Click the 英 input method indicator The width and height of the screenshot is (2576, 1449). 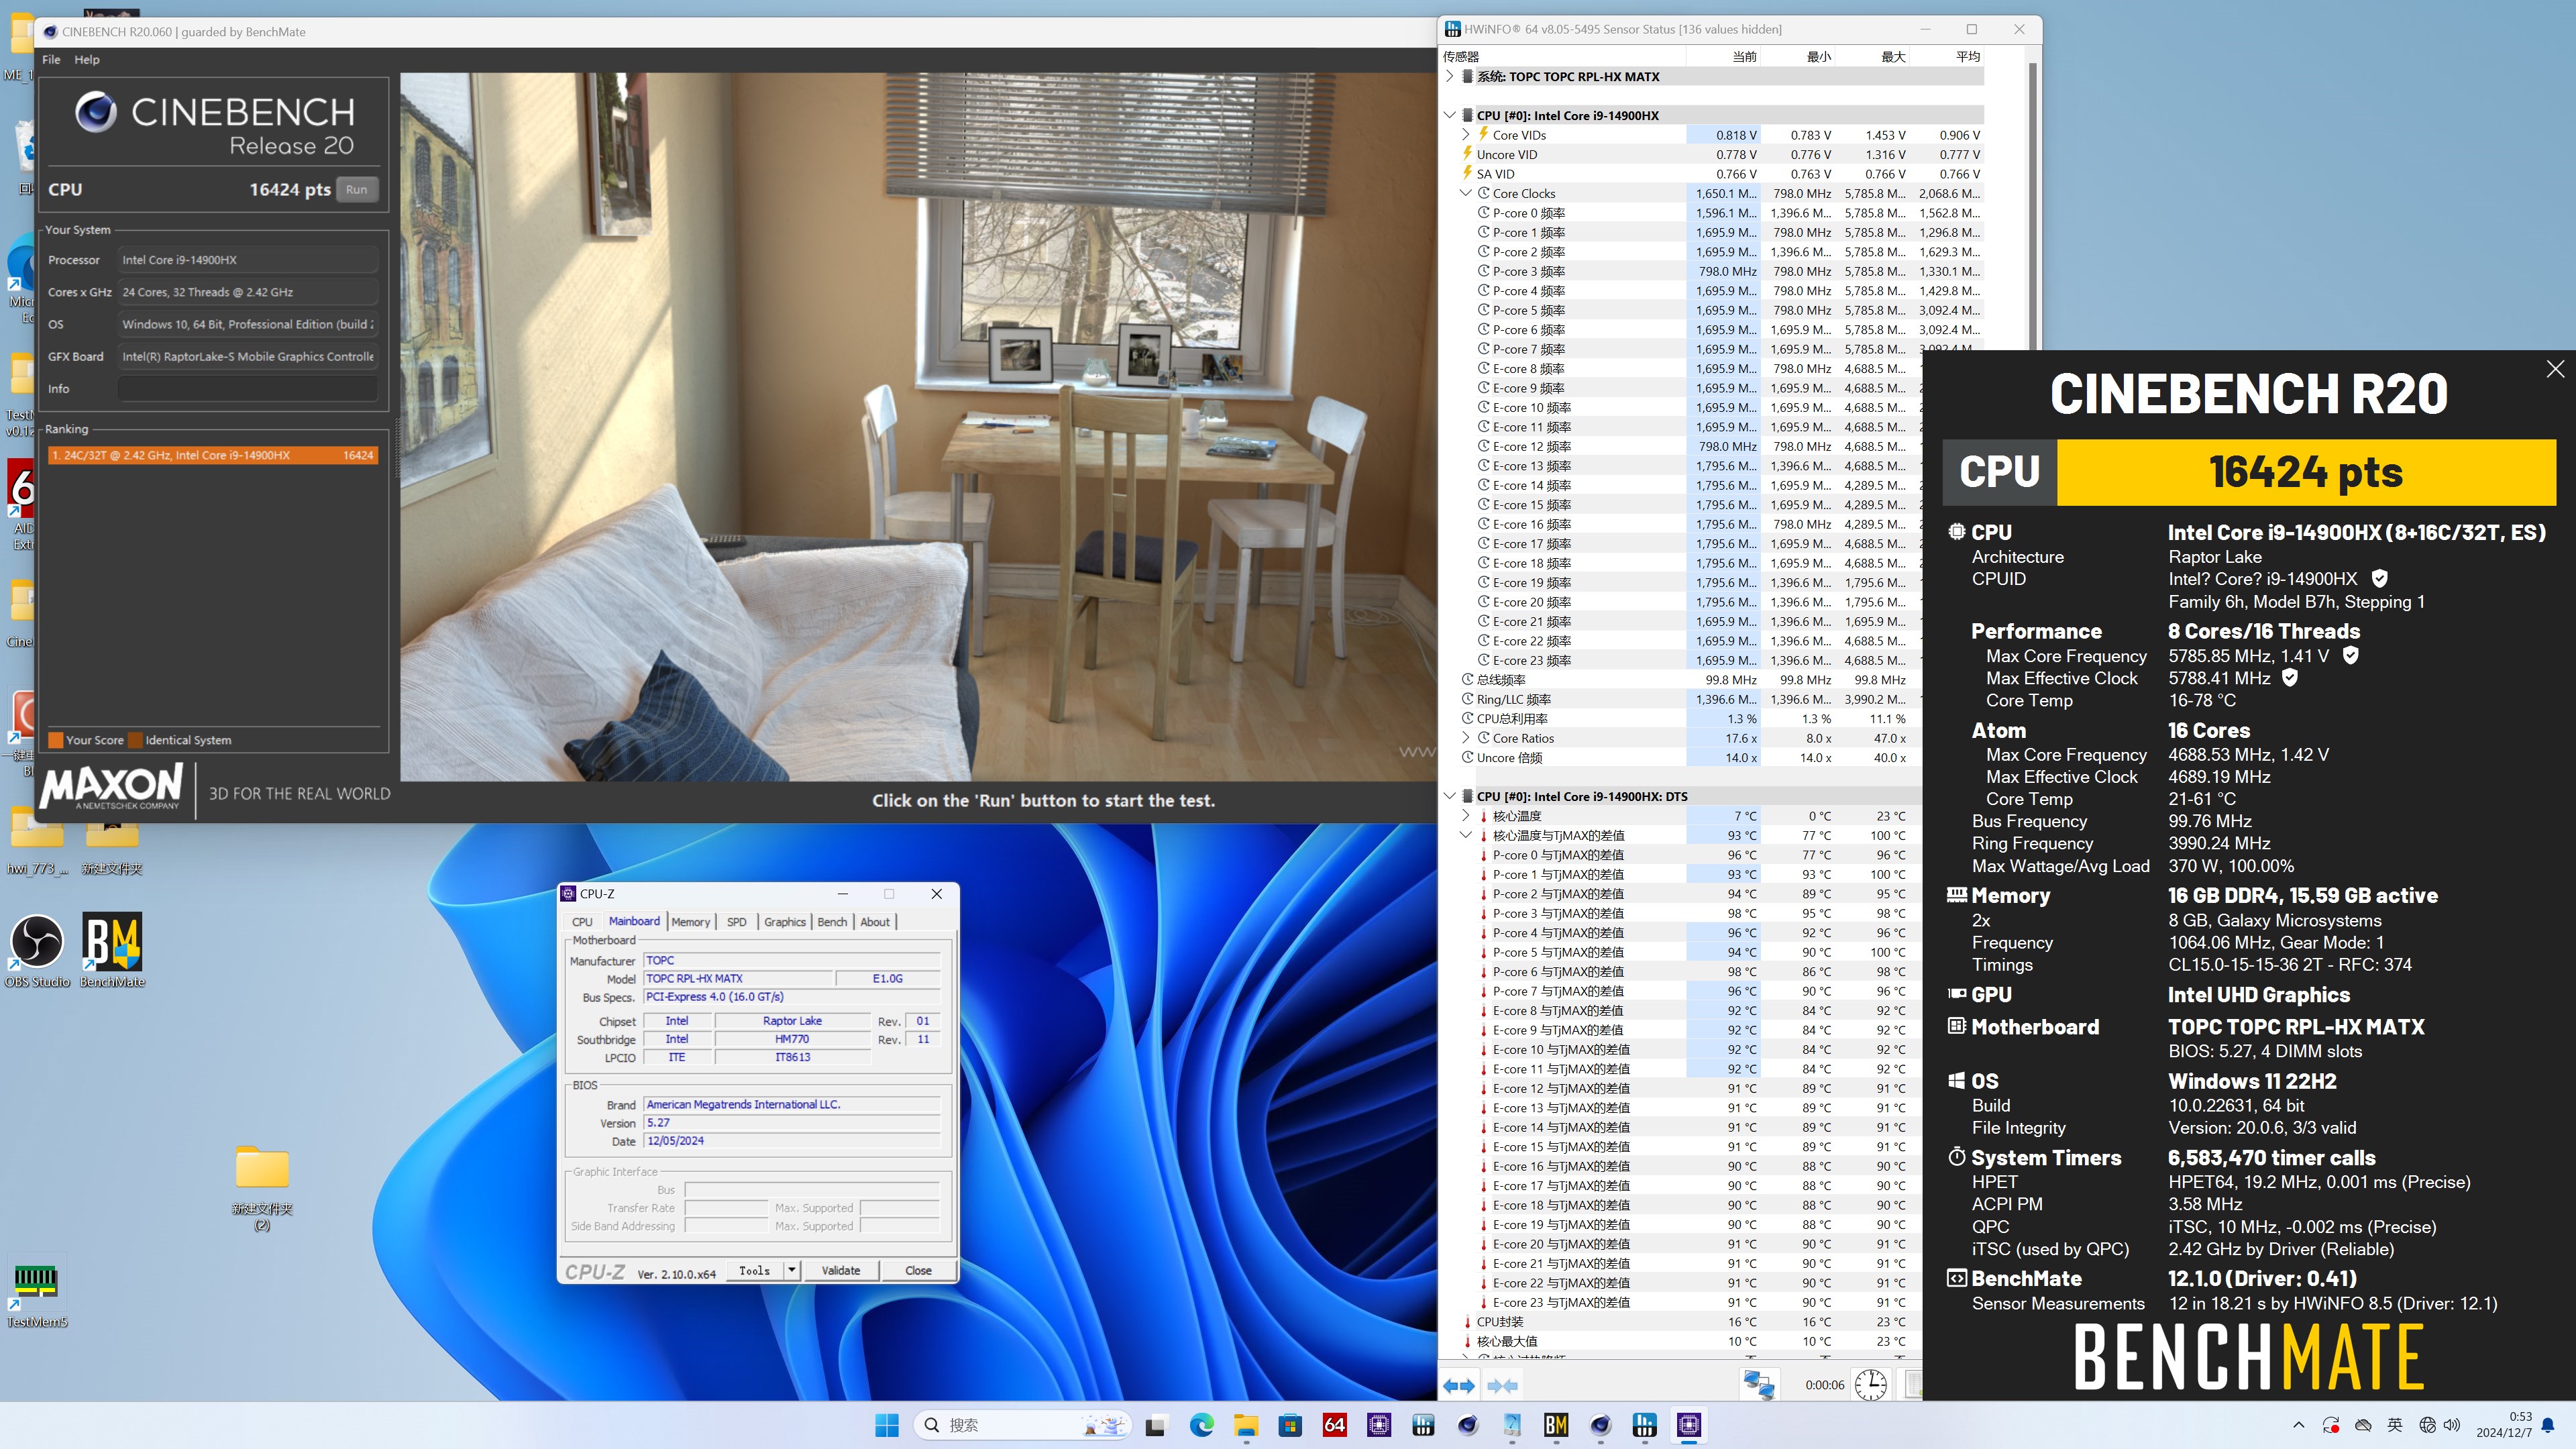(2395, 1425)
